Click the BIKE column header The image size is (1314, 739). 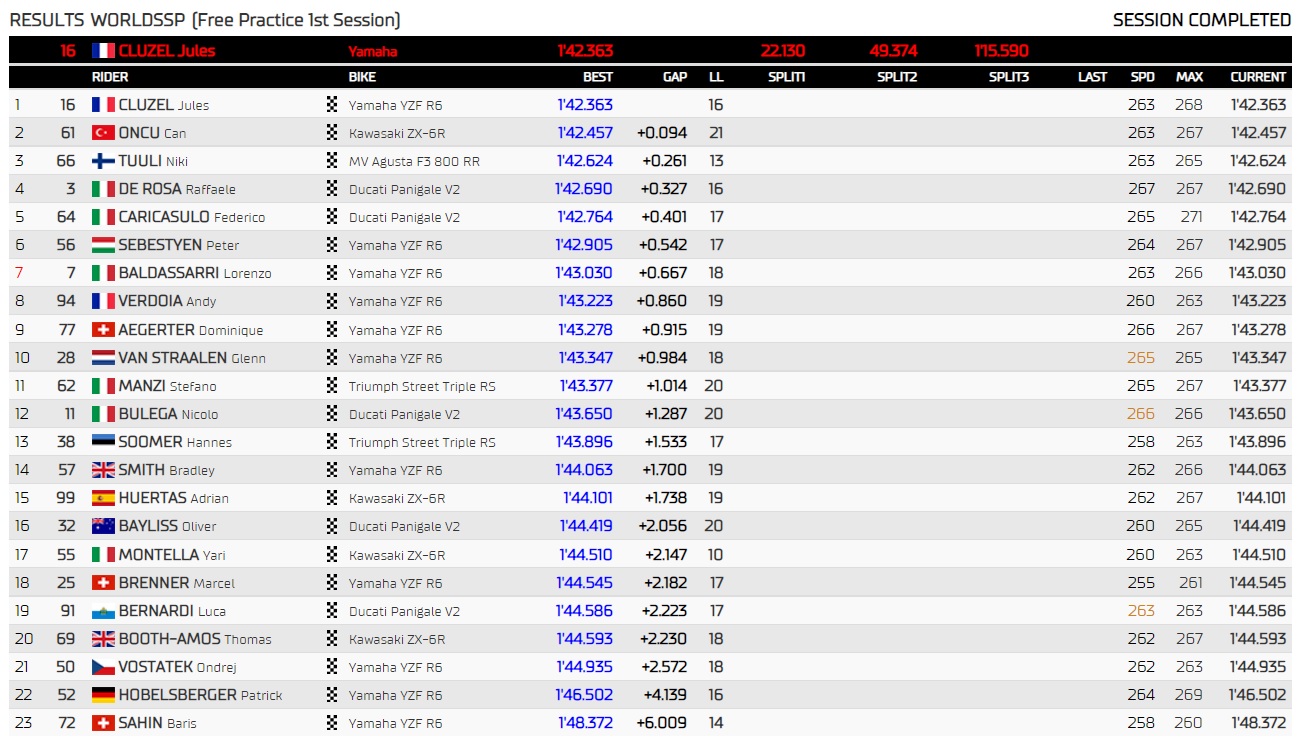(x=362, y=77)
